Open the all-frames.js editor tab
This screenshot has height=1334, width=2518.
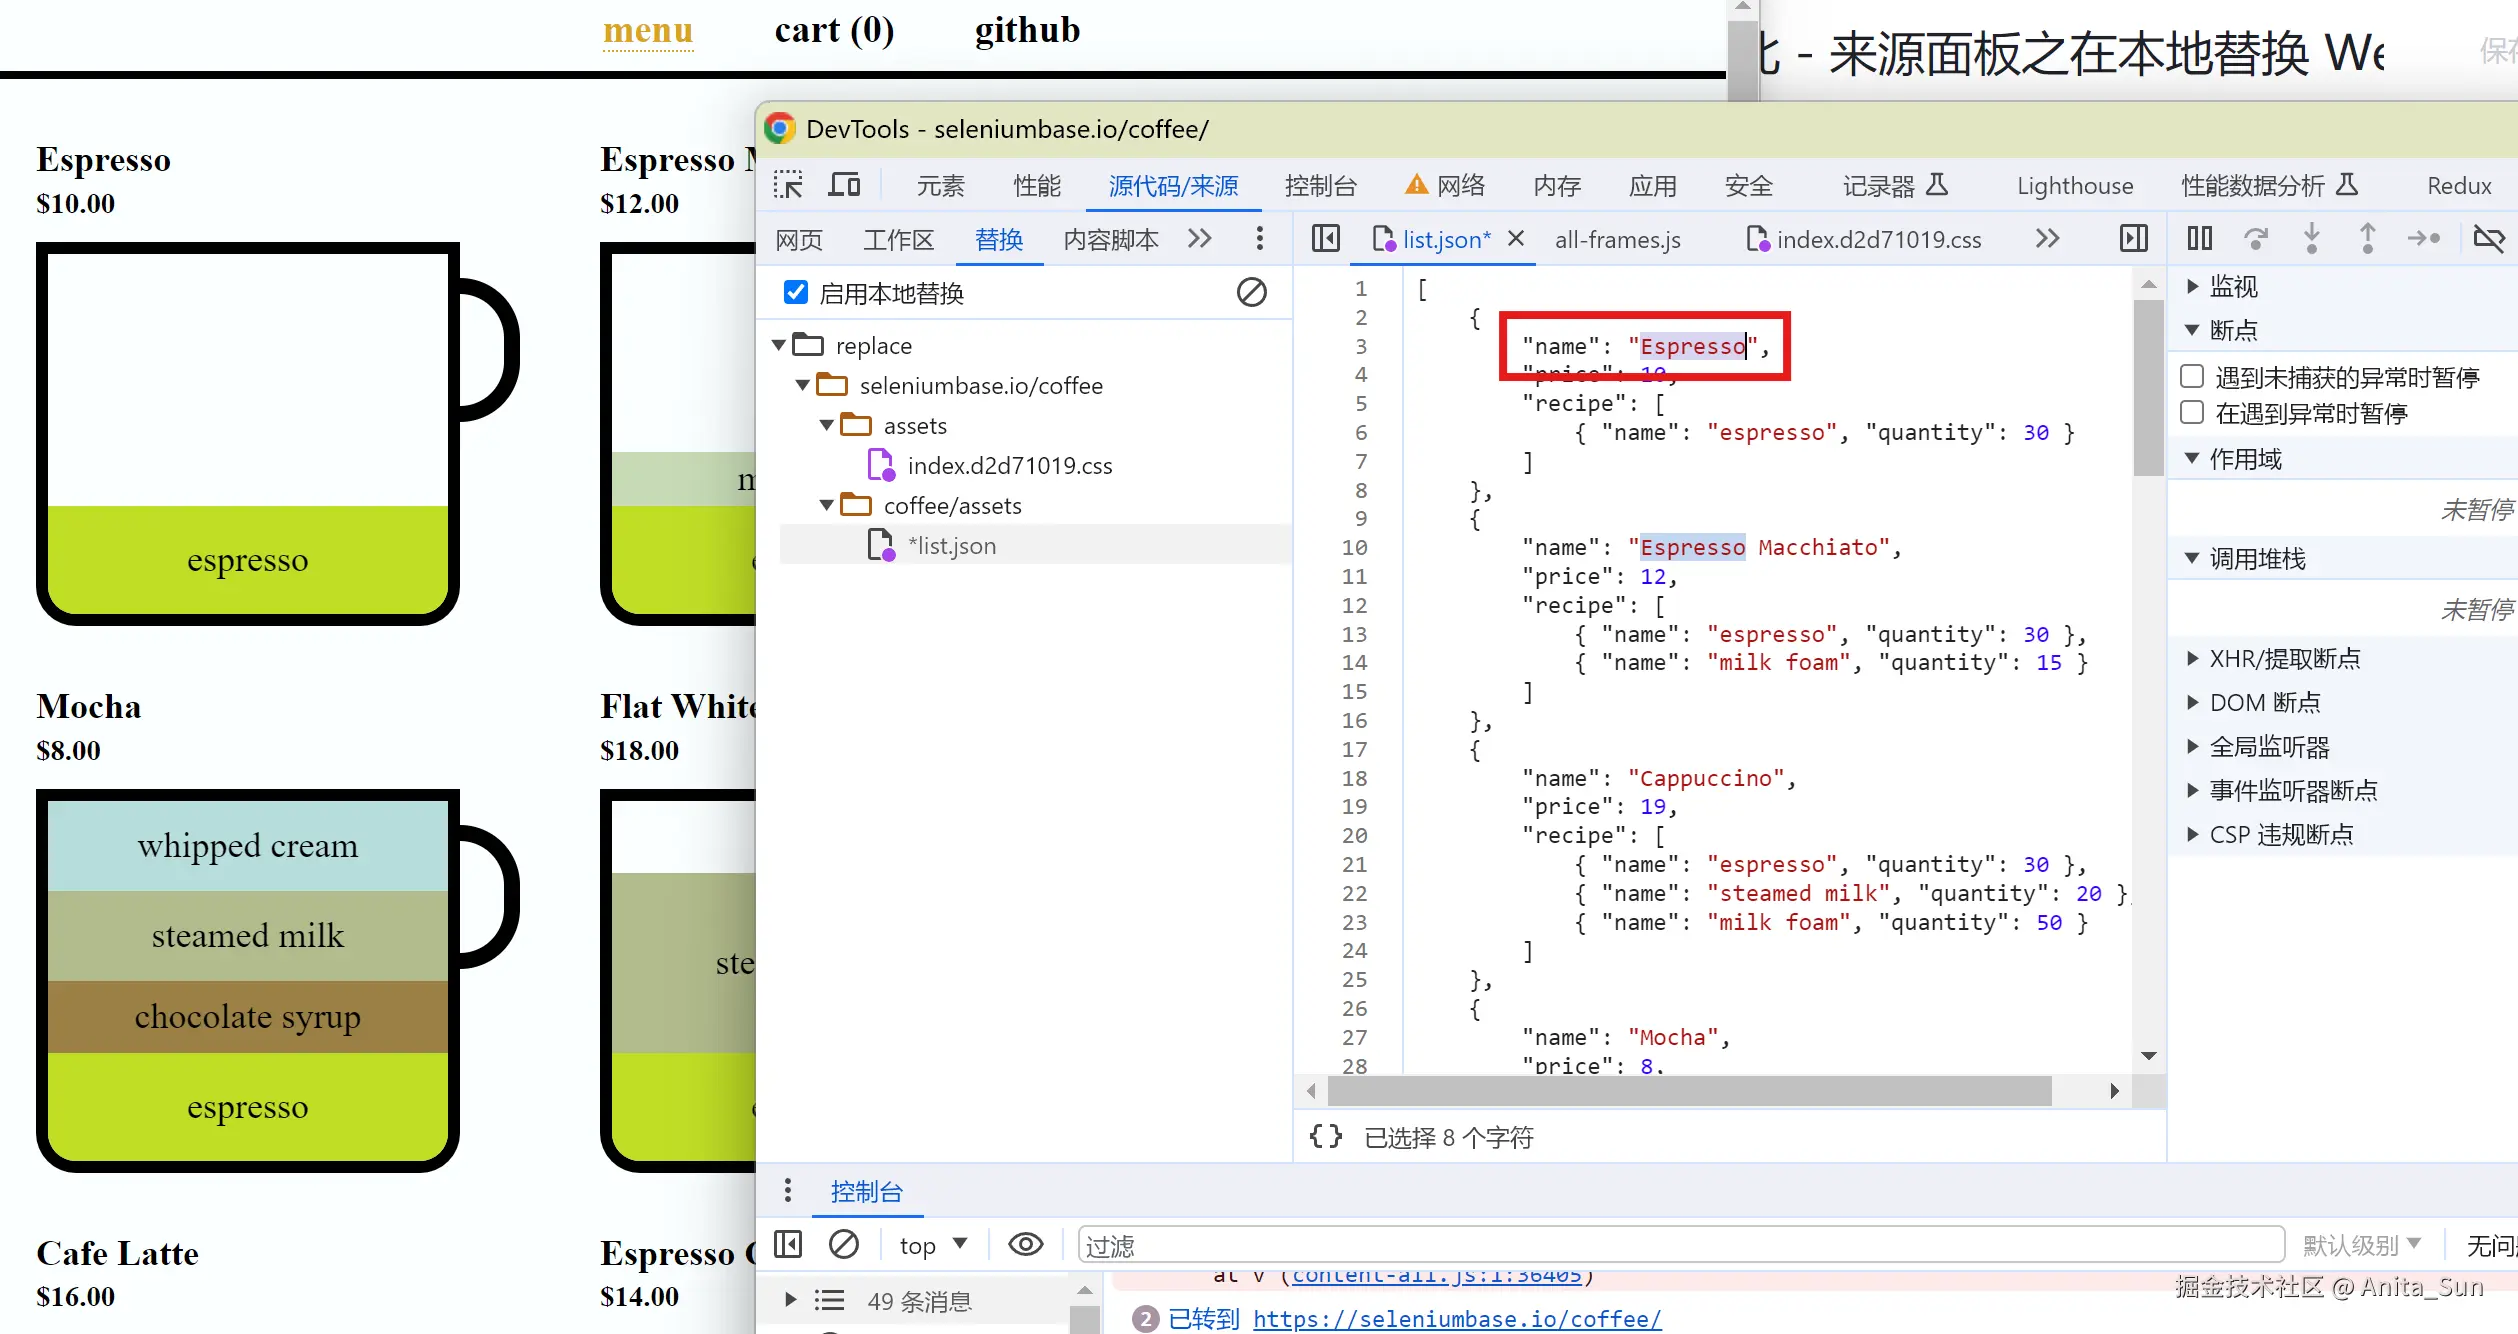point(1617,239)
